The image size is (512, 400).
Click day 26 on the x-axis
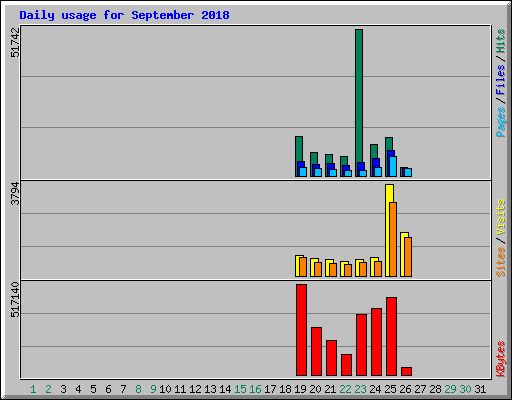(x=405, y=389)
